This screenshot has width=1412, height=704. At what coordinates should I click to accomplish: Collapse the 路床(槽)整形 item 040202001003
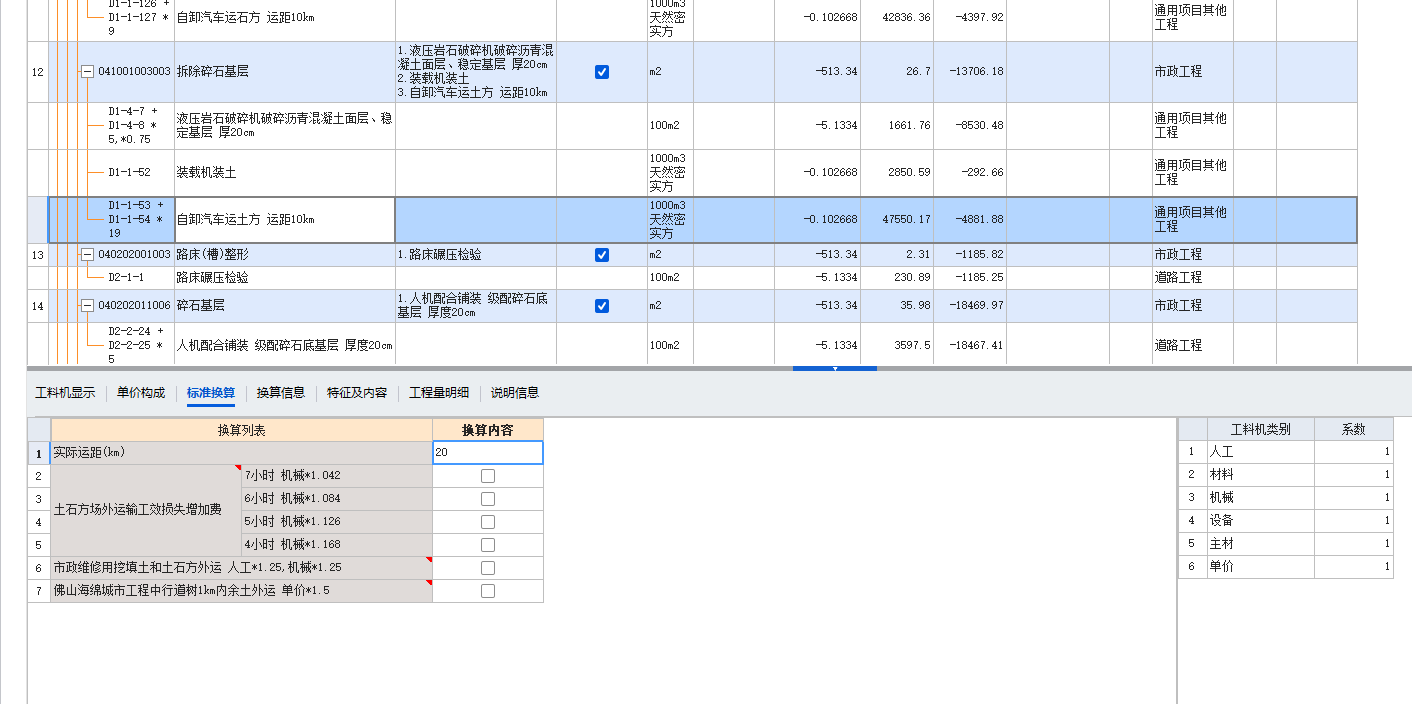pos(87,254)
